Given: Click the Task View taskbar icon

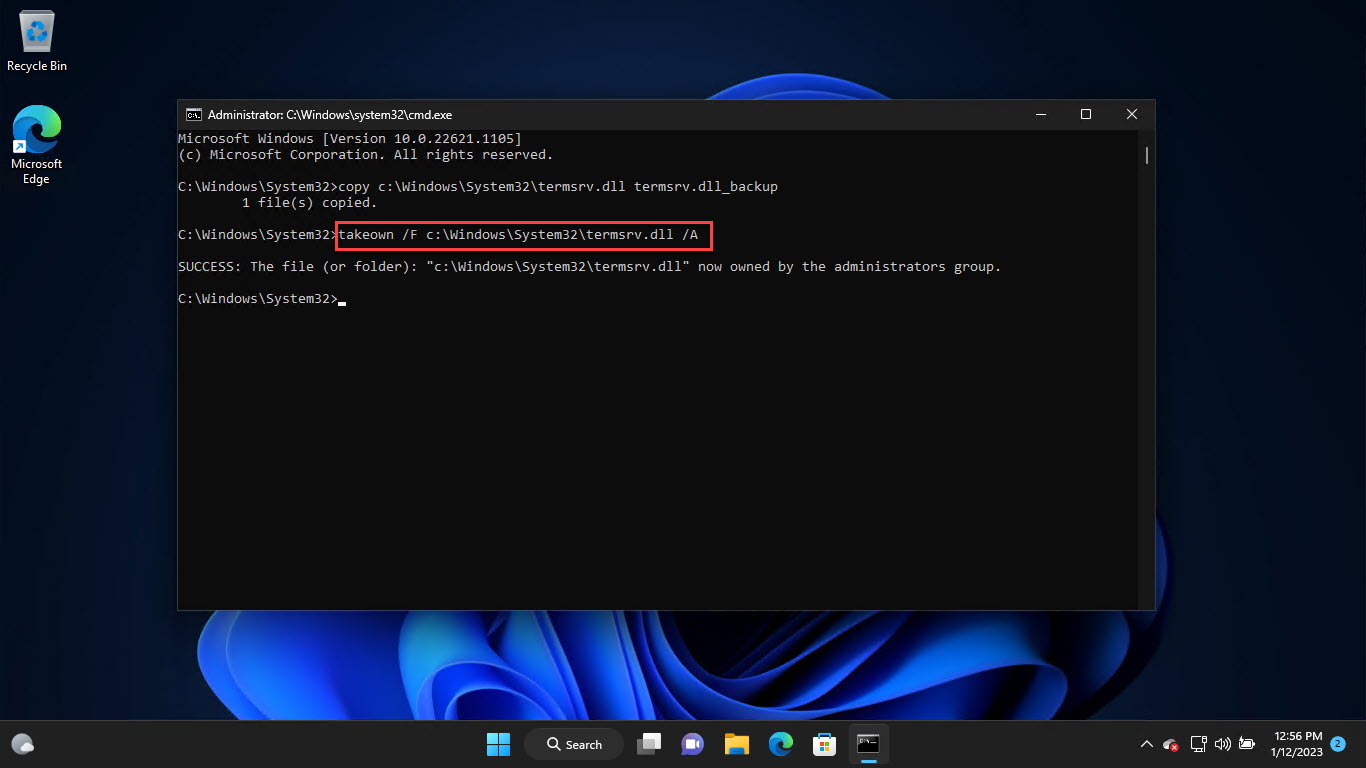Looking at the screenshot, I should [x=650, y=744].
